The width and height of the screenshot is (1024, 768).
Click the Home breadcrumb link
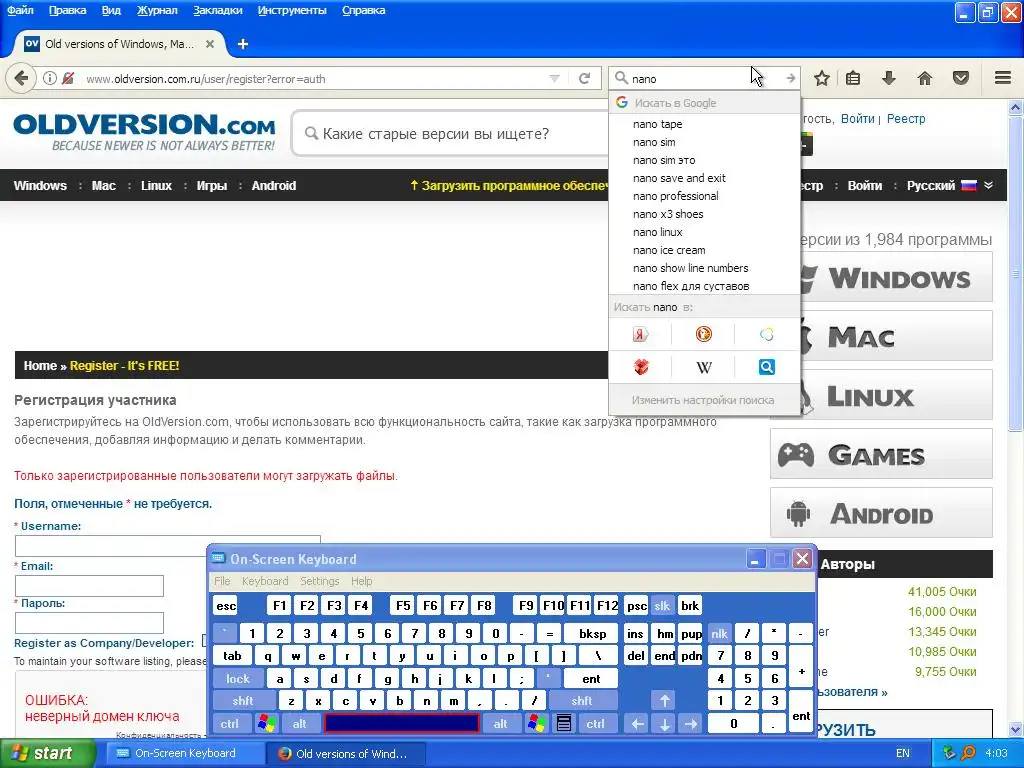40,366
